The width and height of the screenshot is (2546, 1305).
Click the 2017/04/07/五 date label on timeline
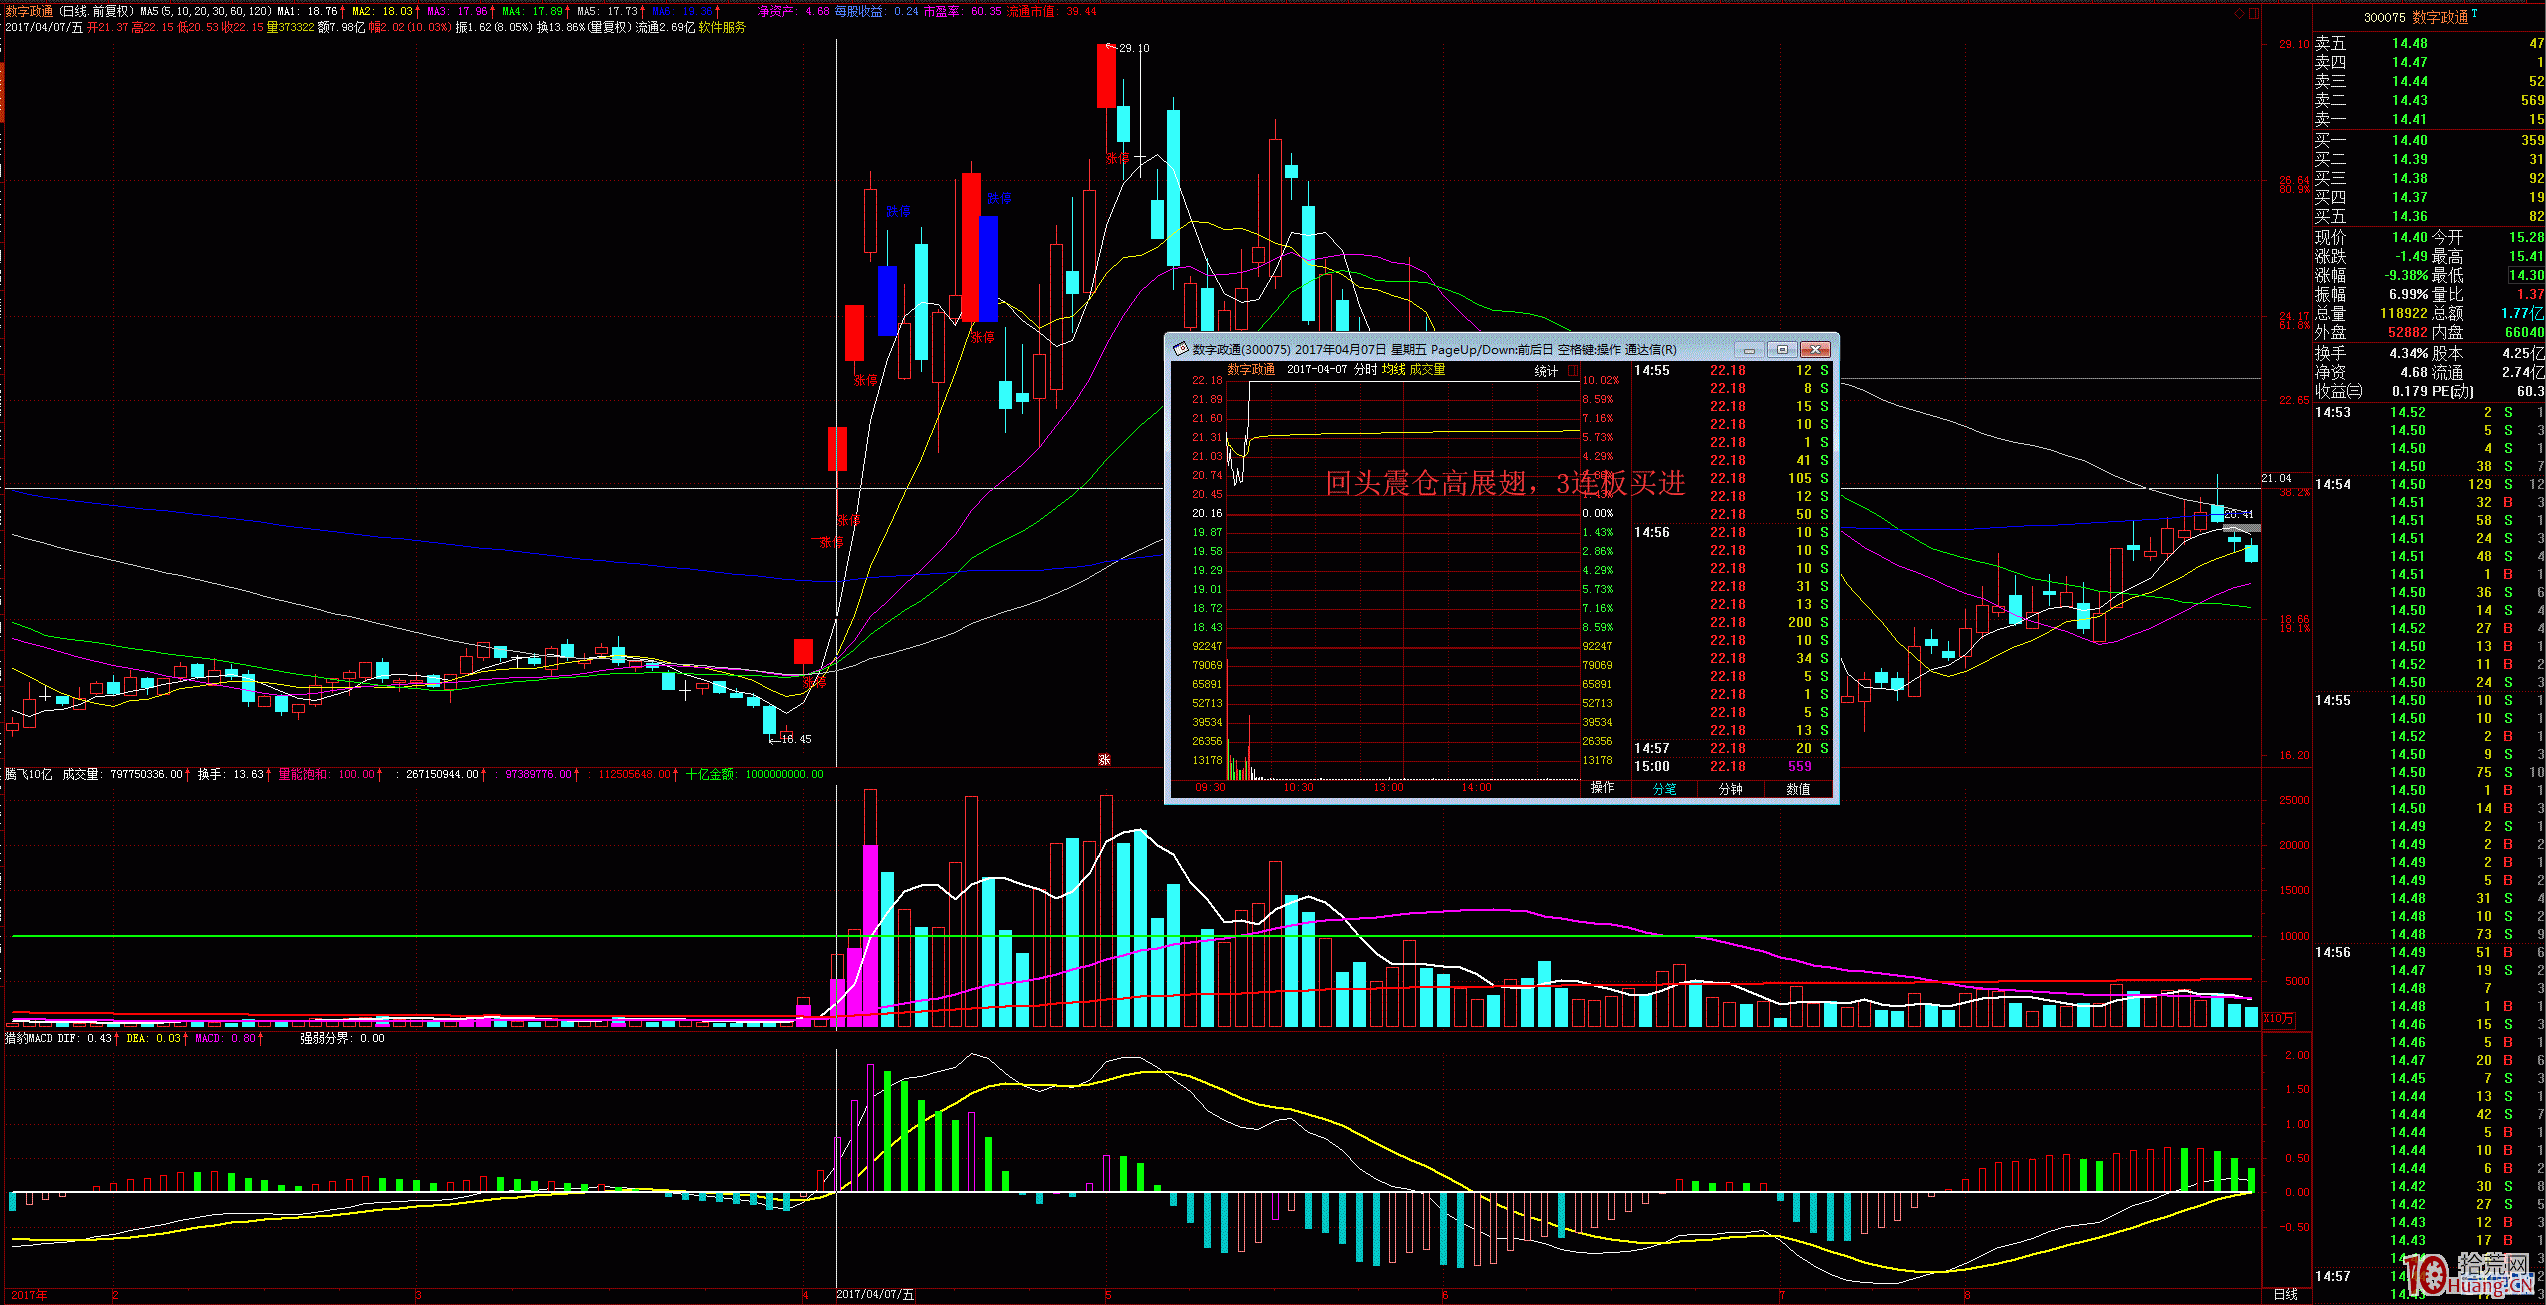[x=875, y=1295]
